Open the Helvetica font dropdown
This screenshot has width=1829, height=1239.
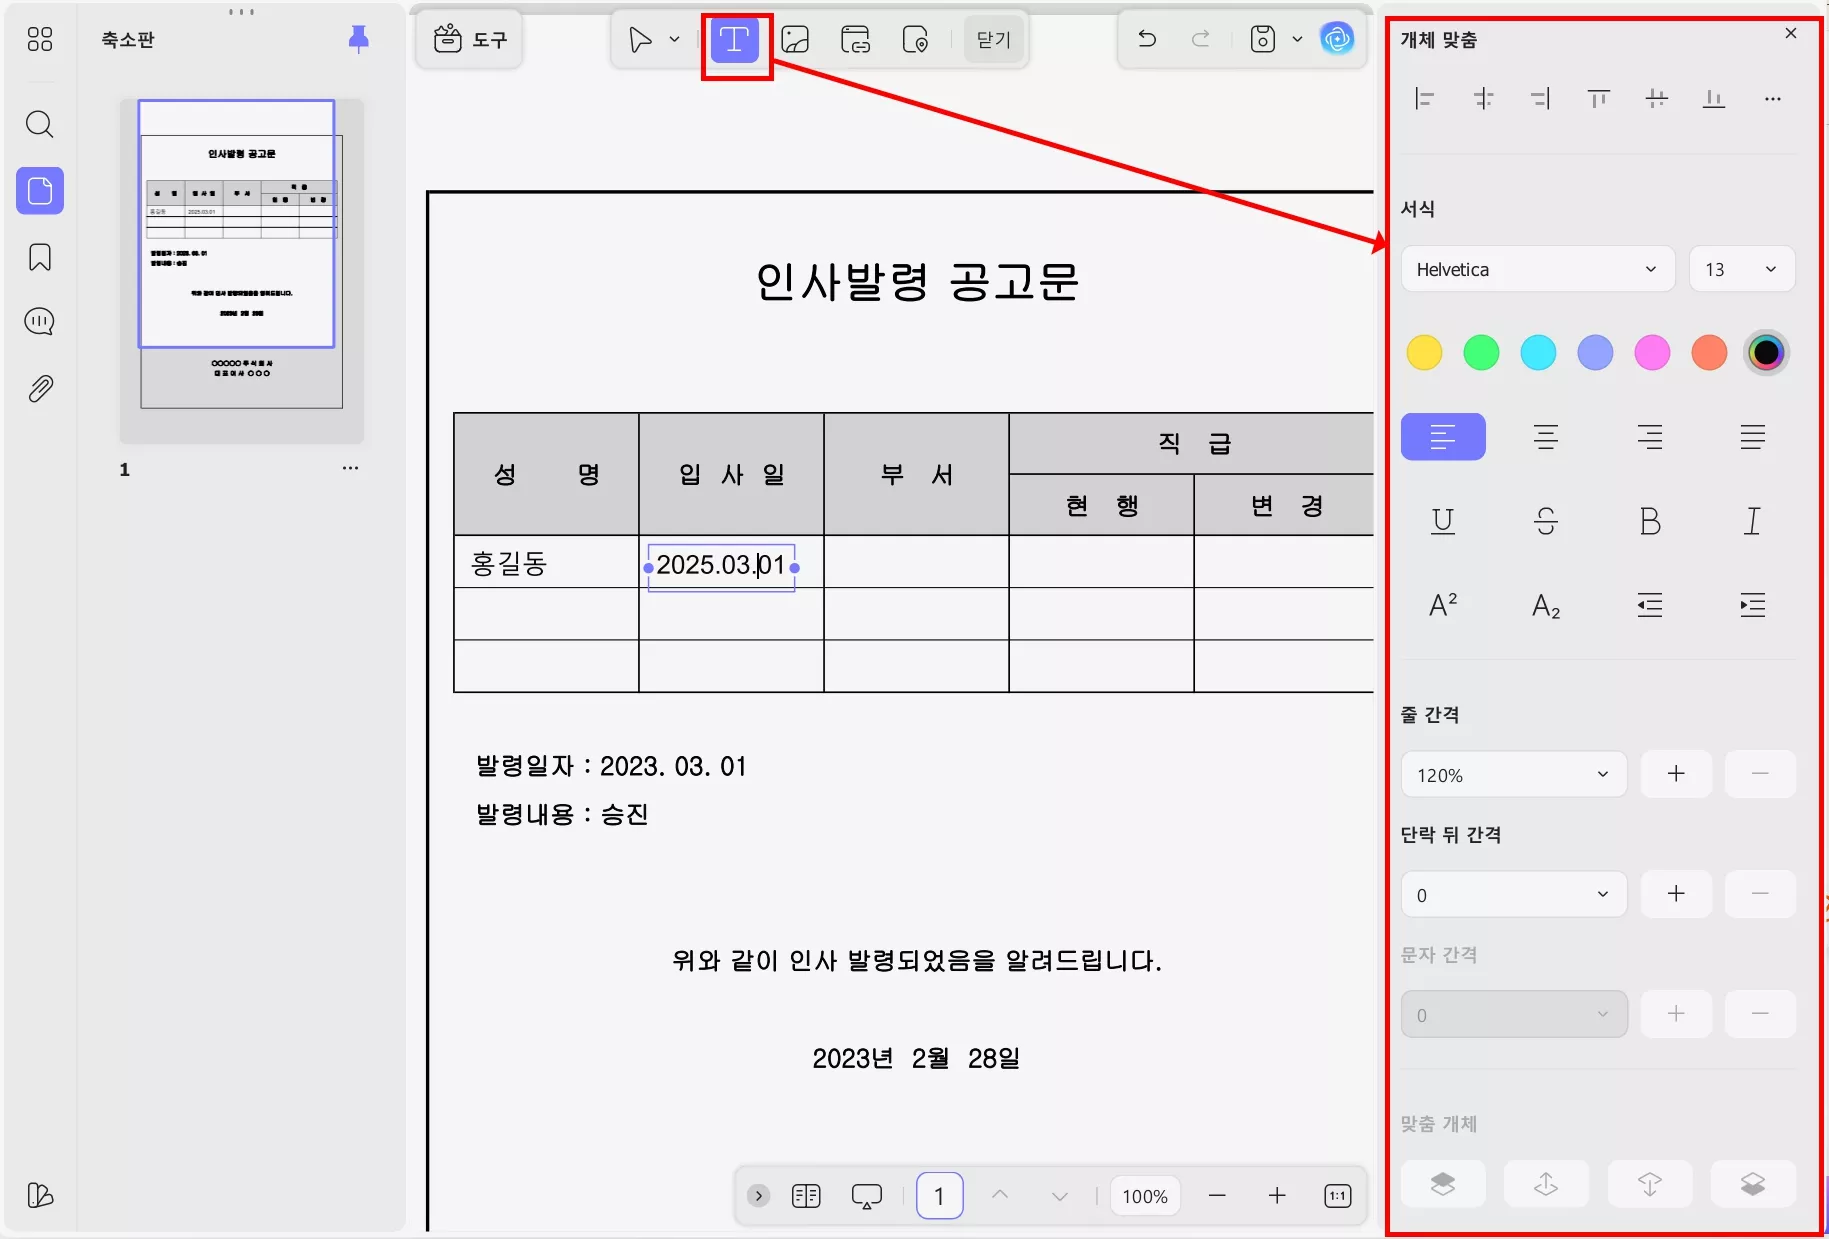1537,269
